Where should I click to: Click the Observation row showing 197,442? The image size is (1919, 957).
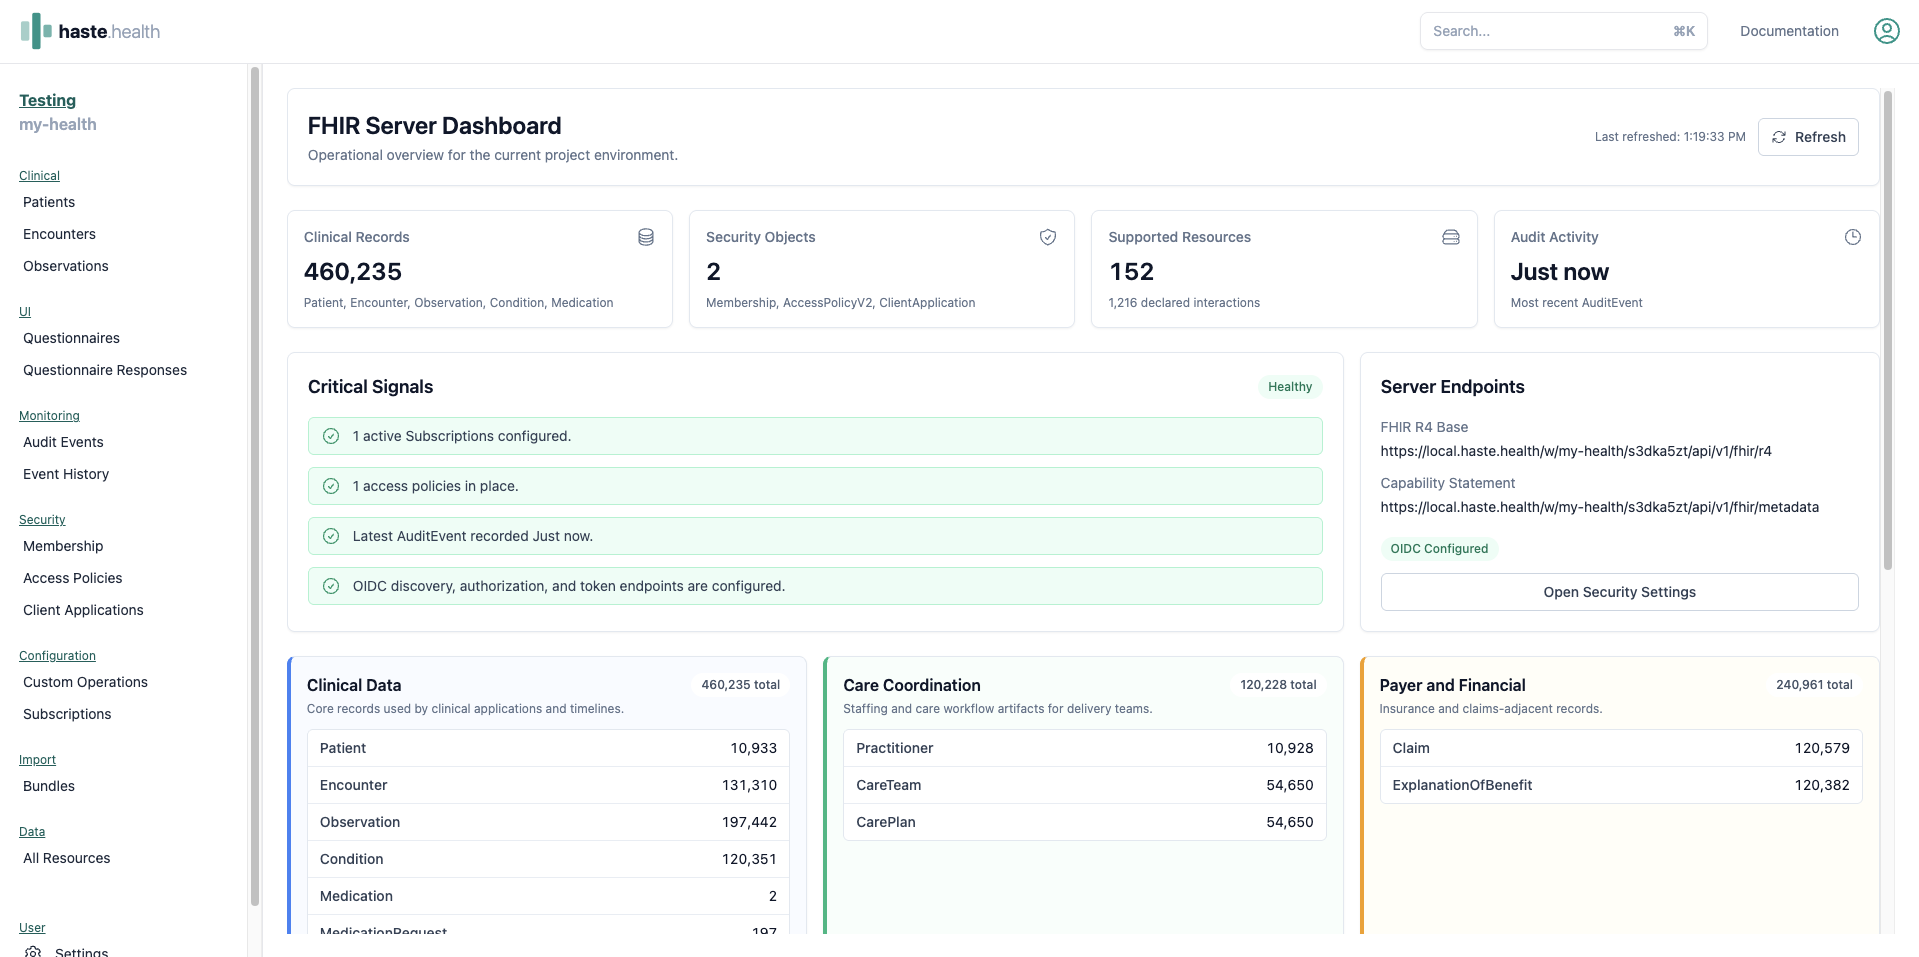pyautogui.click(x=548, y=822)
